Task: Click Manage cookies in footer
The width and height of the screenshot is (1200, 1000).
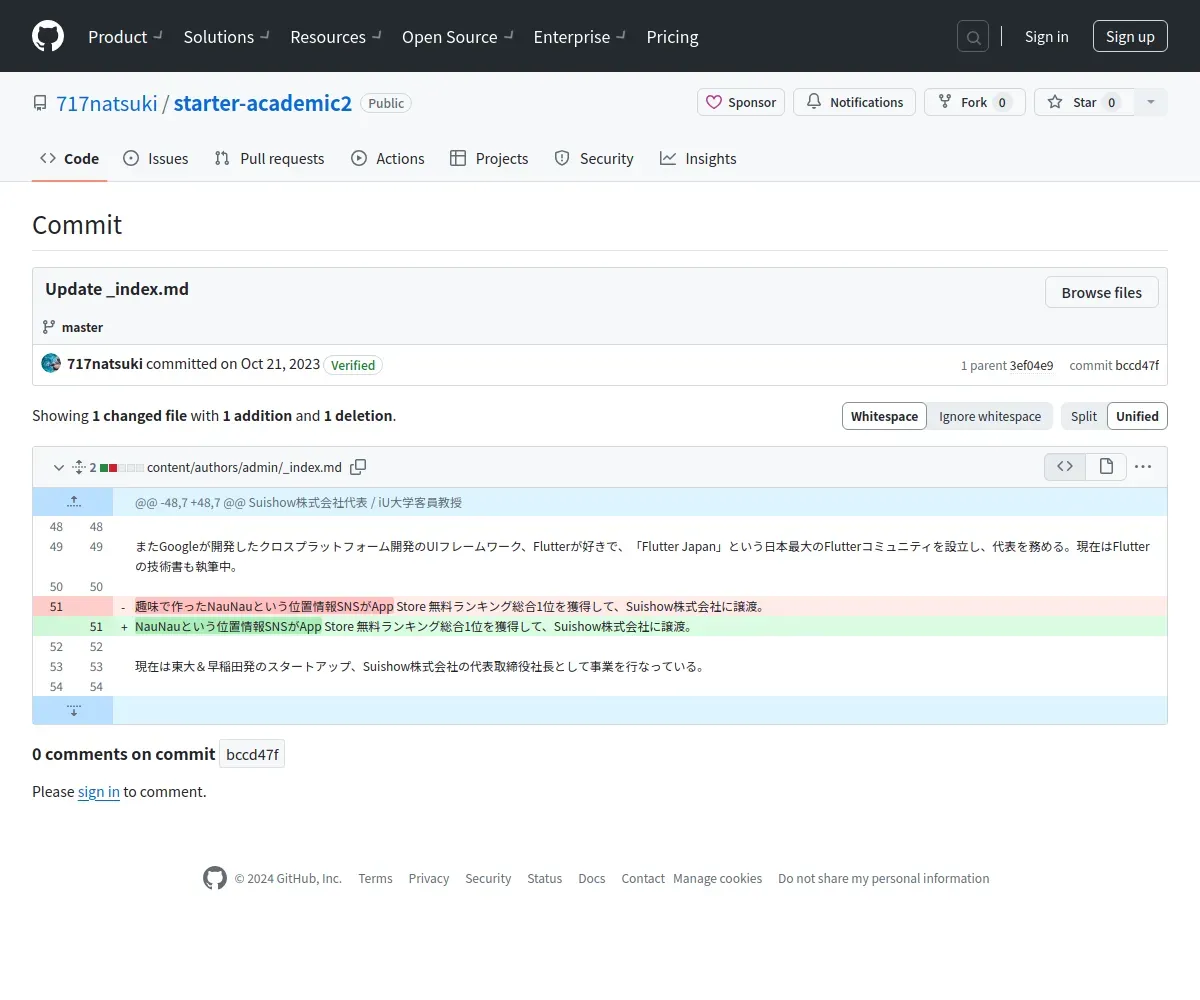Action: pos(718,878)
